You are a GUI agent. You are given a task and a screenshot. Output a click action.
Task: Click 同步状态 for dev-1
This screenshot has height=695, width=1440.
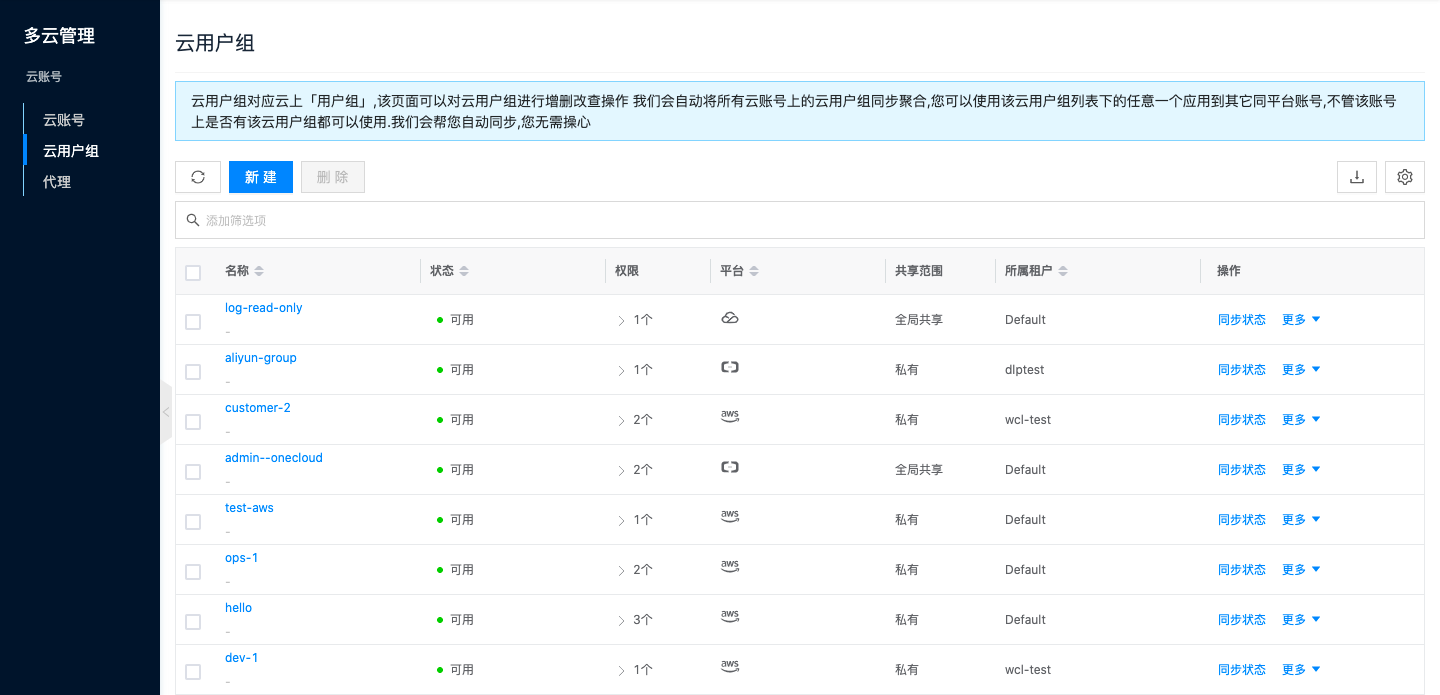pyautogui.click(x=1242, y=670)
